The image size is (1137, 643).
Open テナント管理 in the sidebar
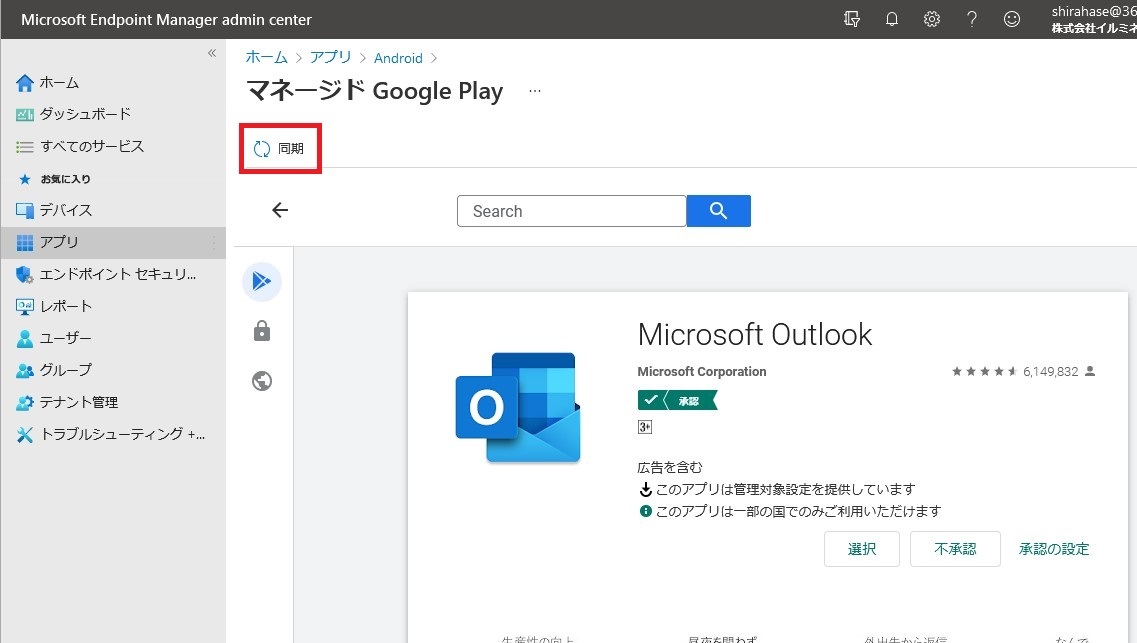(x=113, y=402)
